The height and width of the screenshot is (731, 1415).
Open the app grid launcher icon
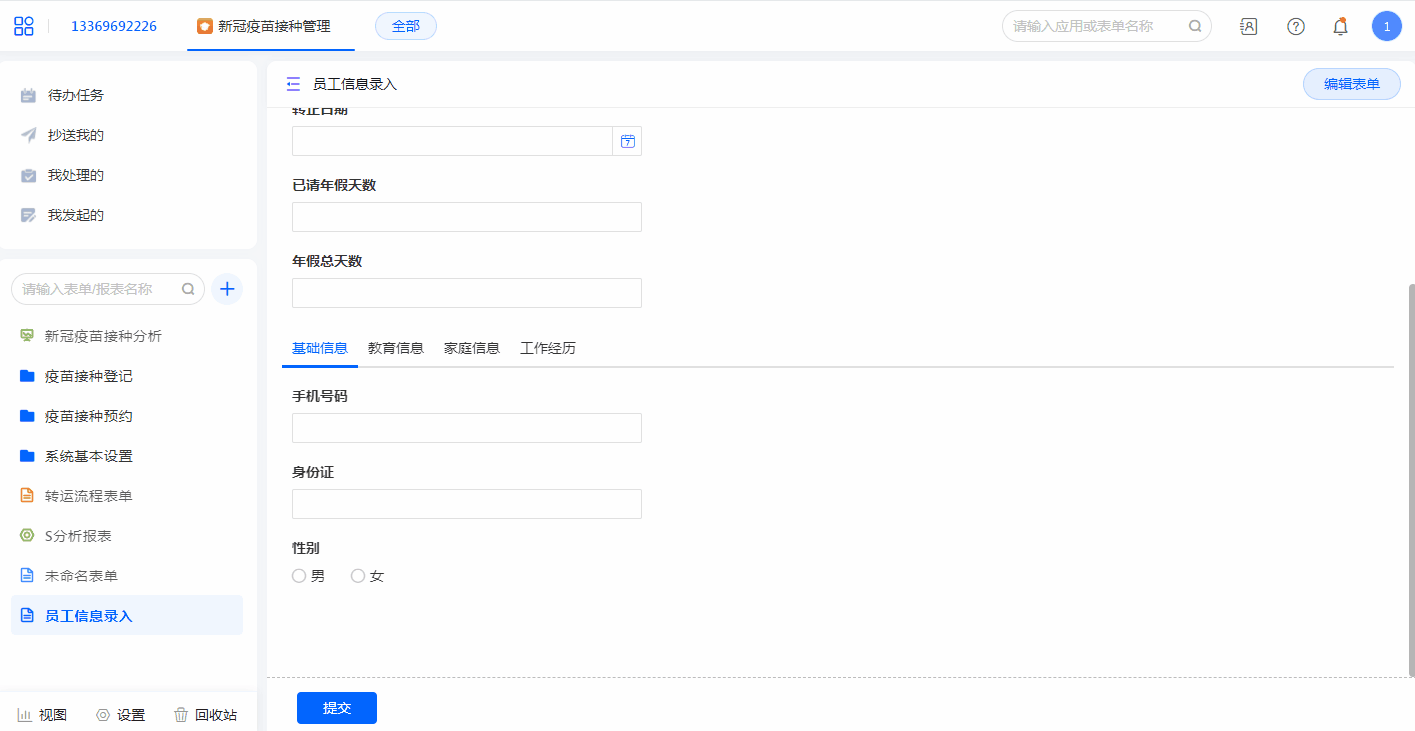point(24,26)
